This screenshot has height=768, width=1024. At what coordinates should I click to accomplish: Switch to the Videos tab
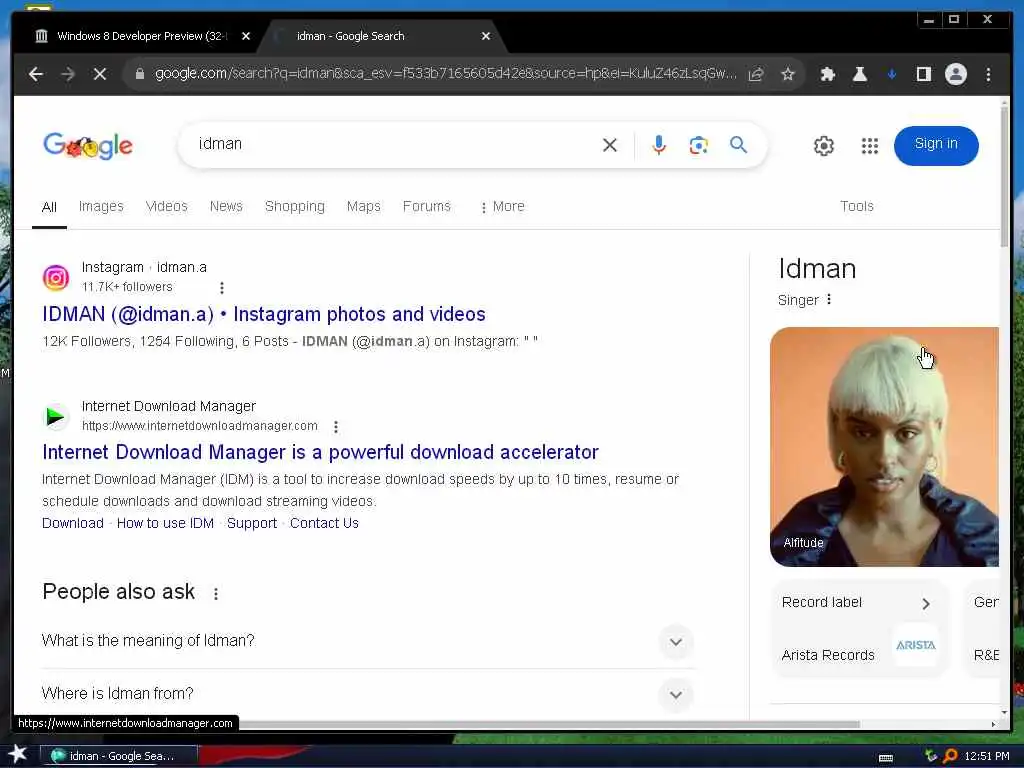(167, 206)
